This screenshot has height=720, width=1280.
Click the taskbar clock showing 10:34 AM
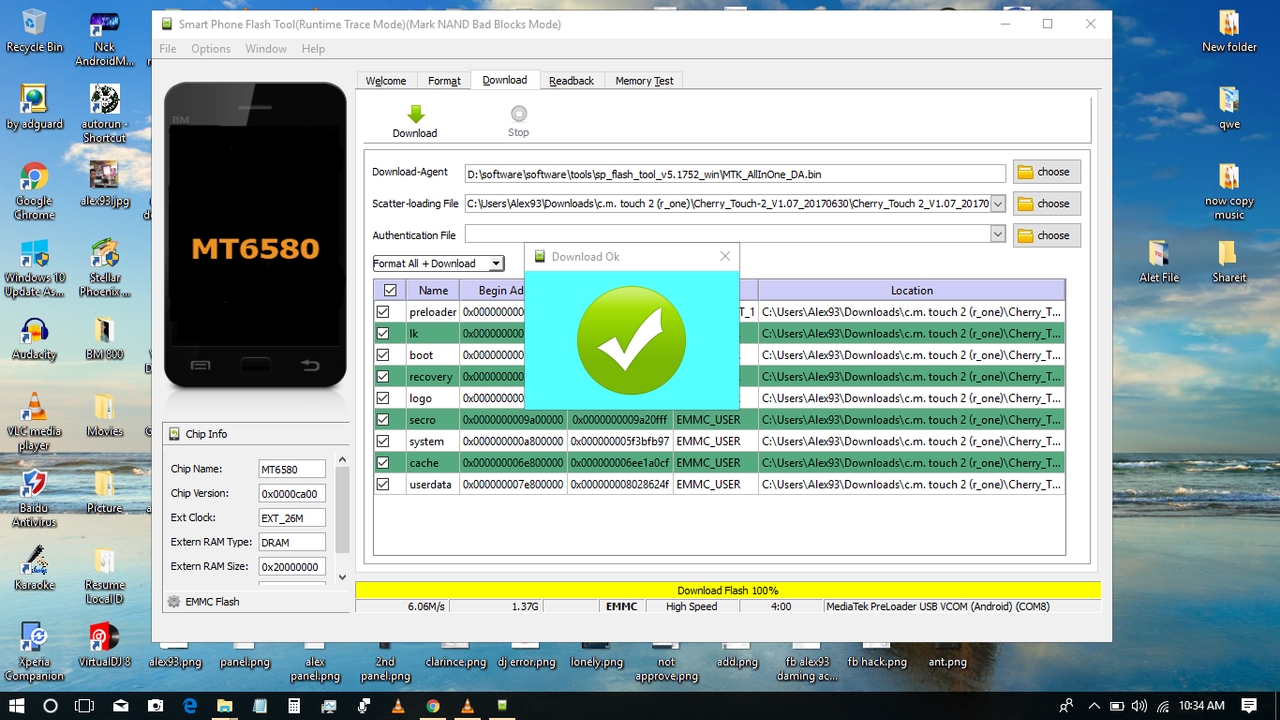(x=1202, y=706)
